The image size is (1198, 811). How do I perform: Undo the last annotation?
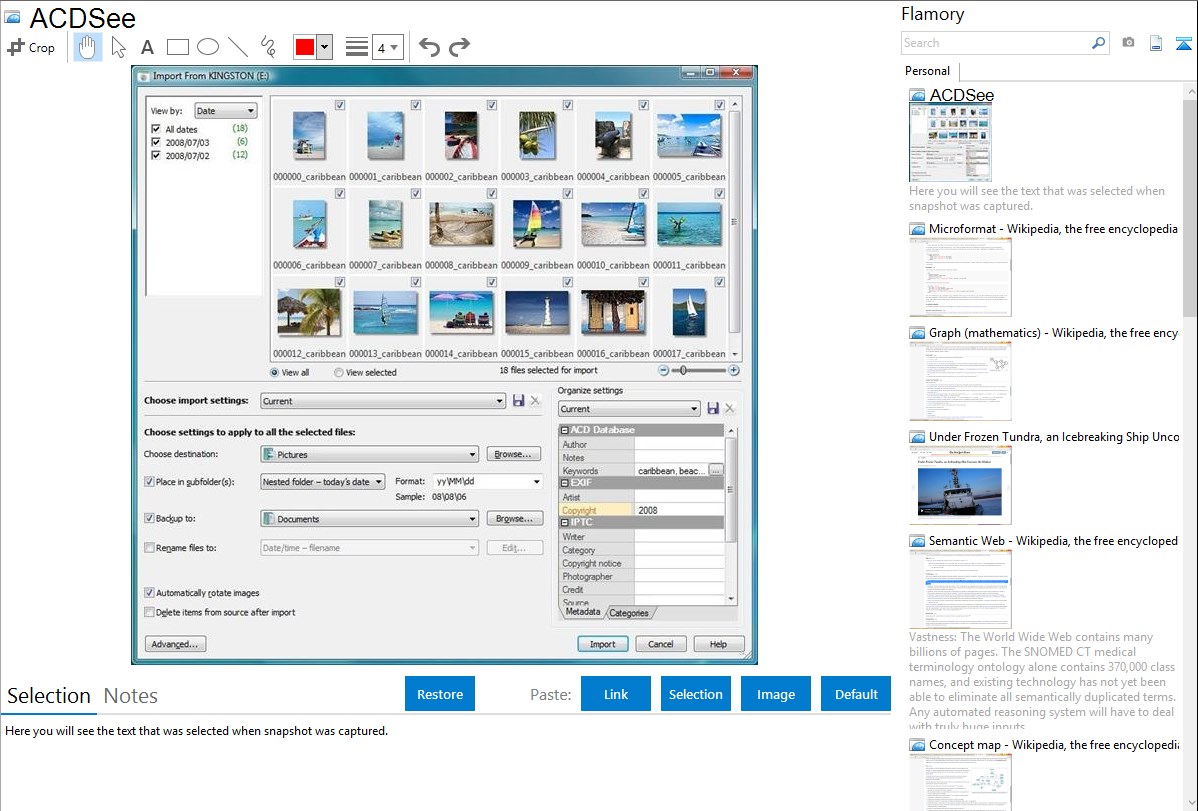click(x=429, y=47)
